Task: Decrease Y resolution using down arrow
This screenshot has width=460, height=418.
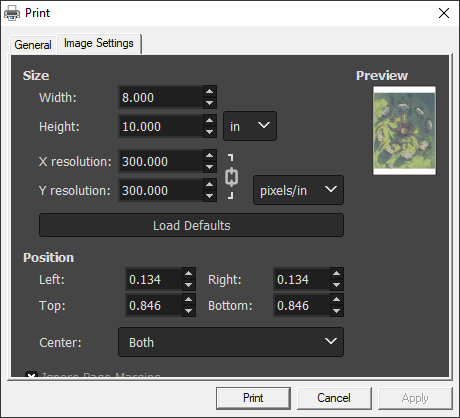Action: click(210, 196)
